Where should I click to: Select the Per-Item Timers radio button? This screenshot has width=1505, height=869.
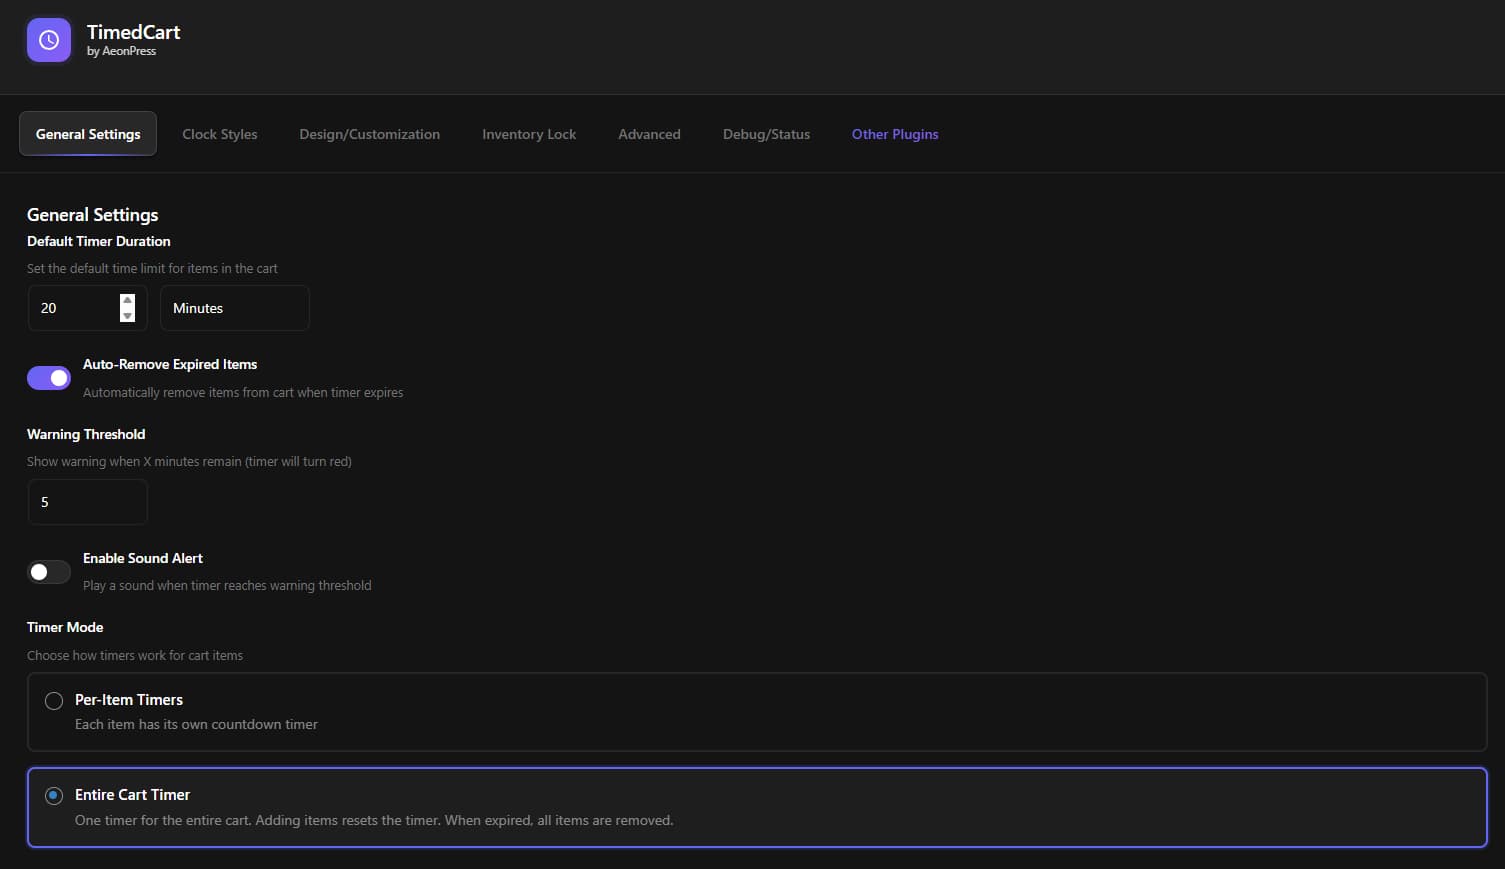(54, 700)
